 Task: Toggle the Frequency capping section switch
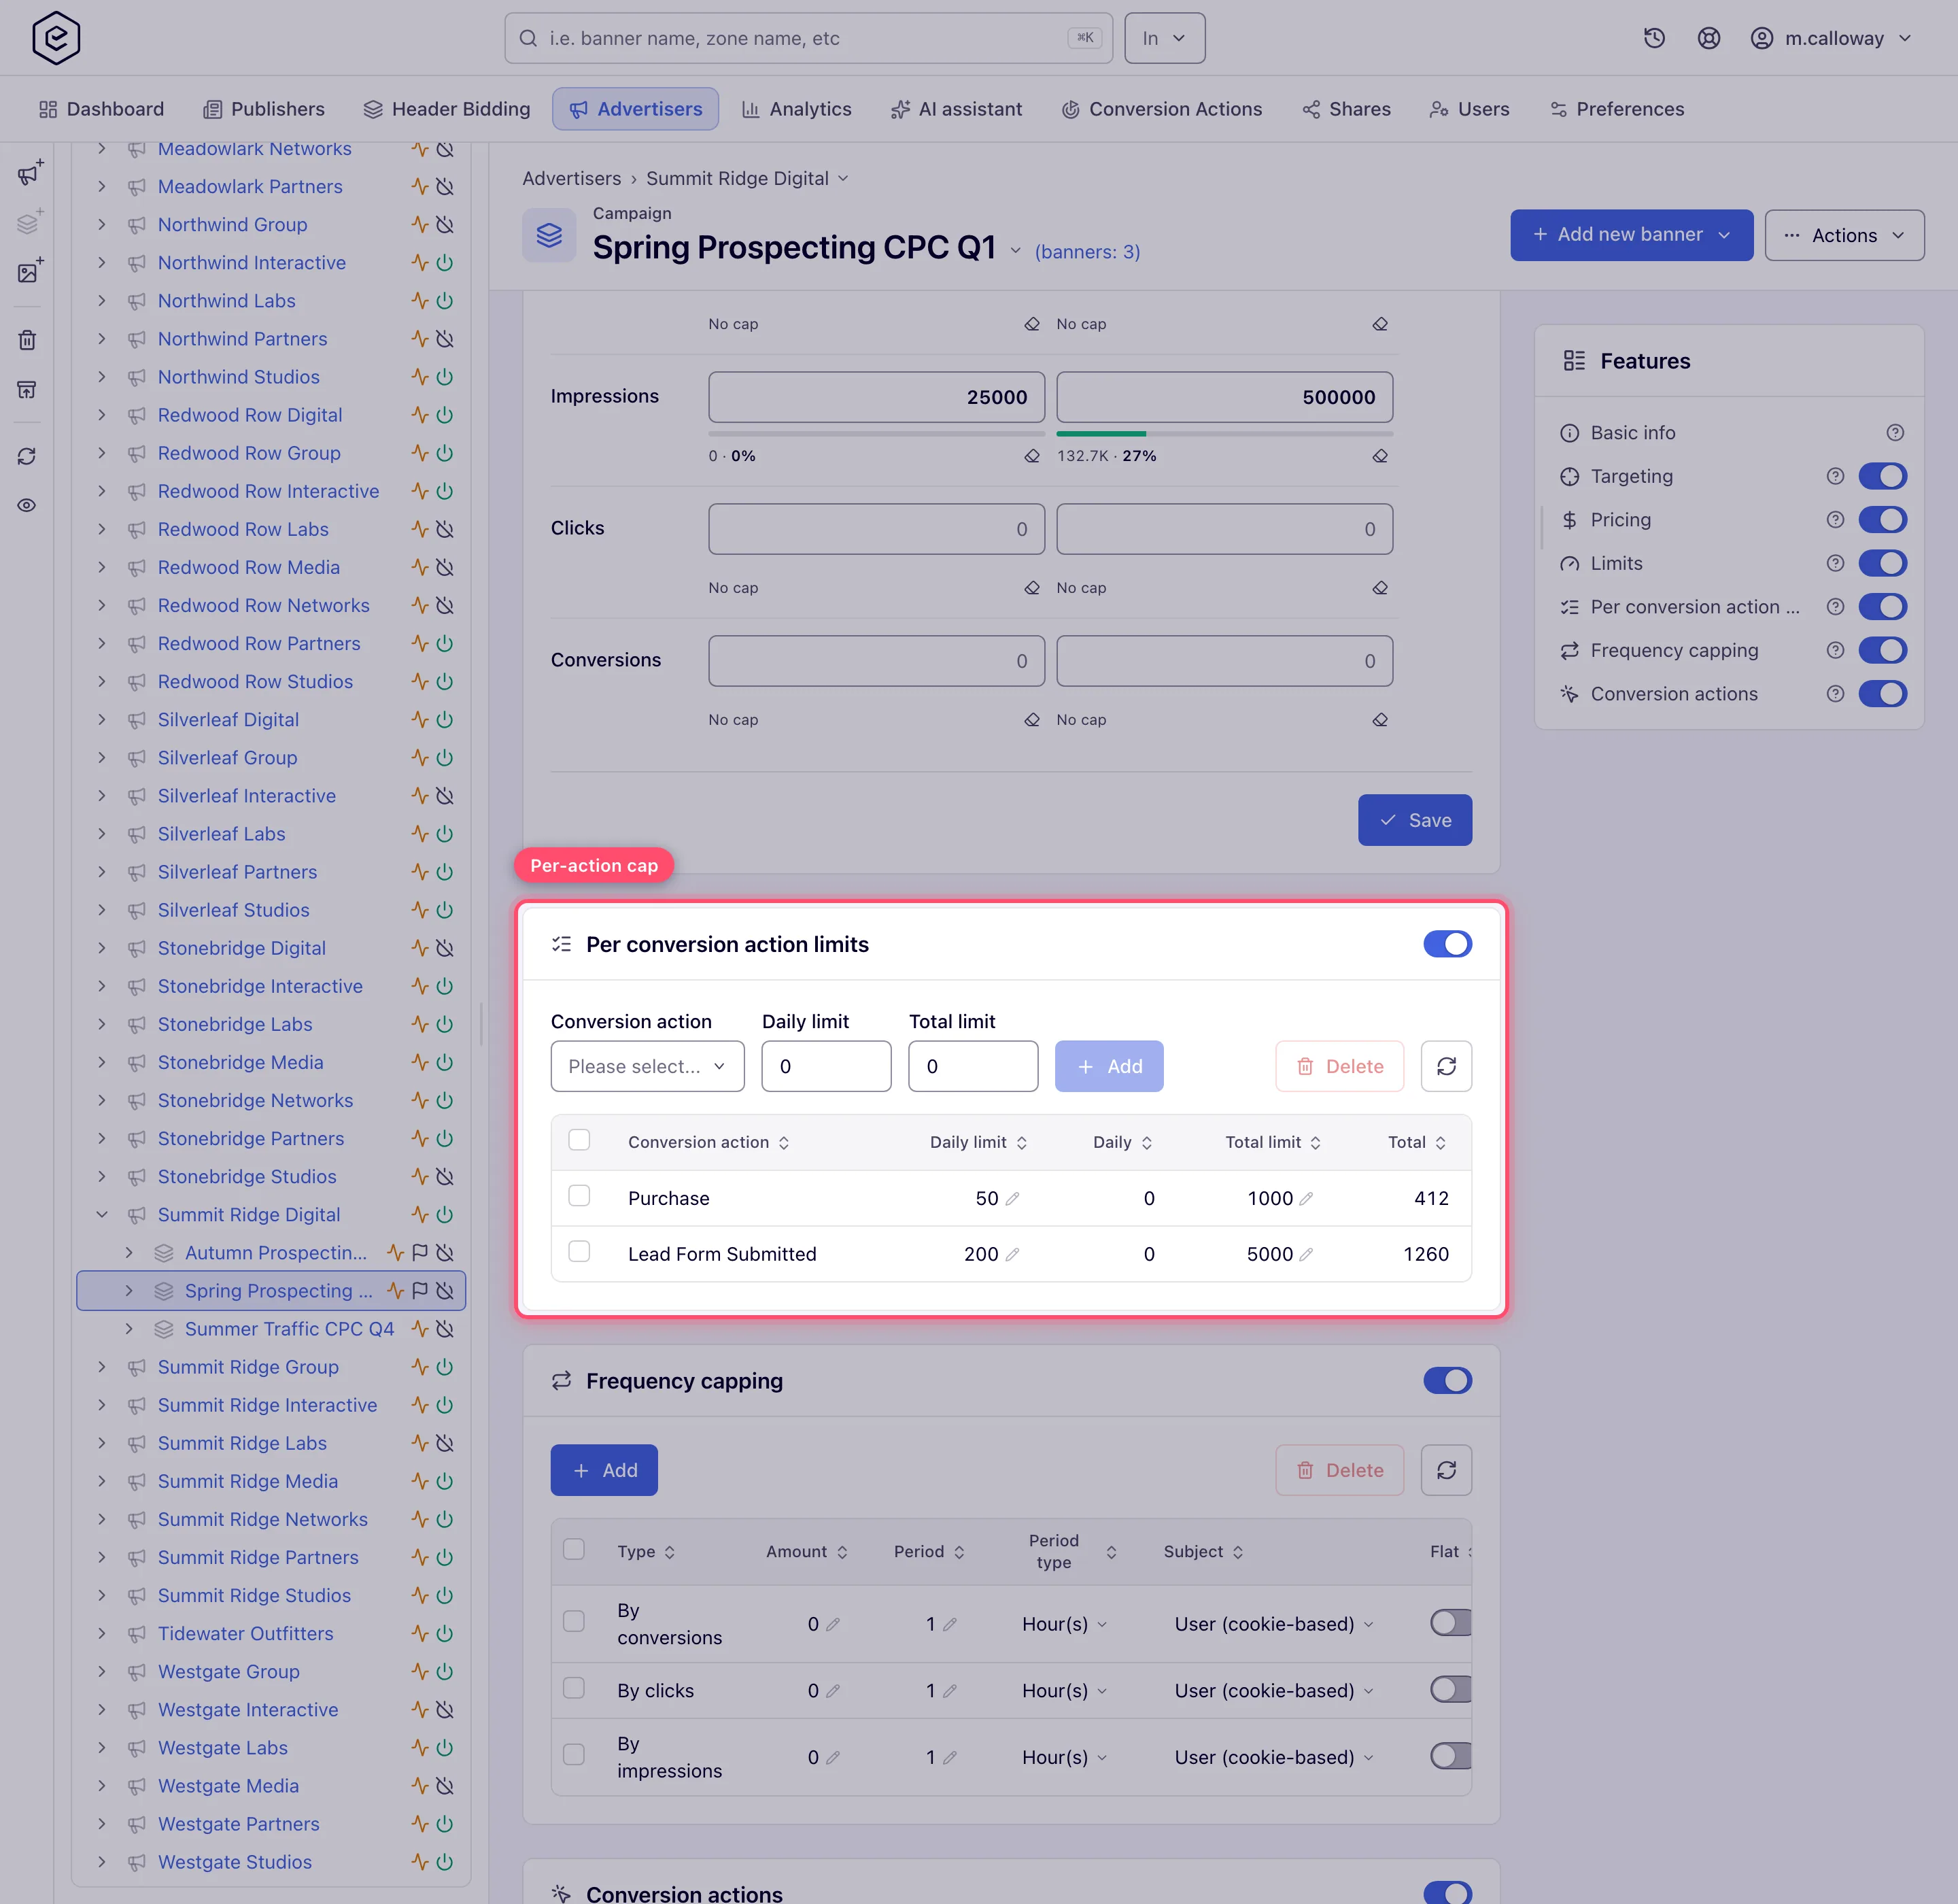(1447, 1380)
